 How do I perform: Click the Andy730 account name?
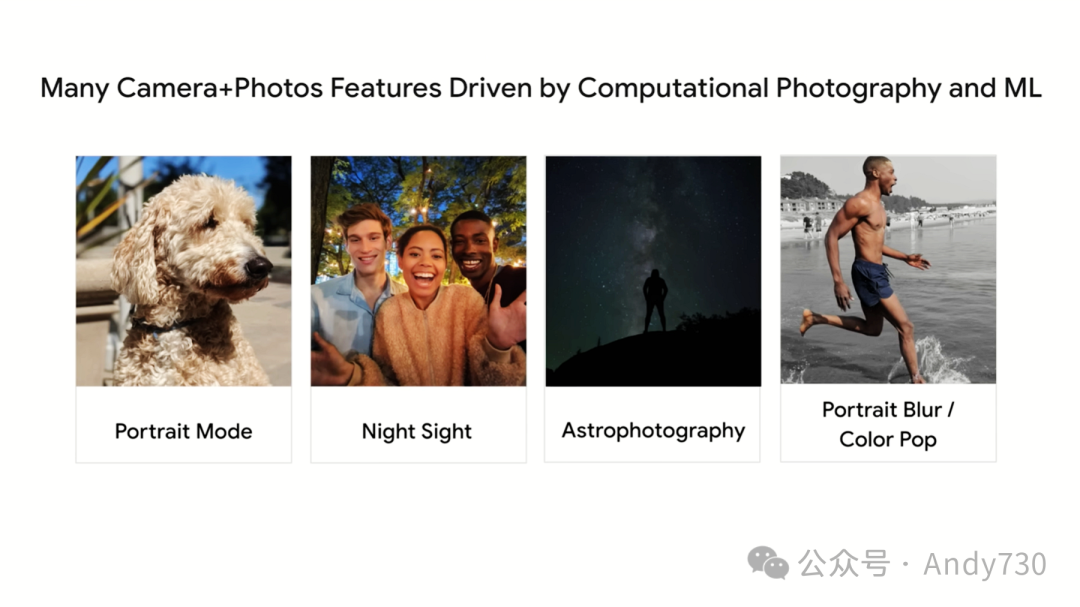(x=984, y=564)
